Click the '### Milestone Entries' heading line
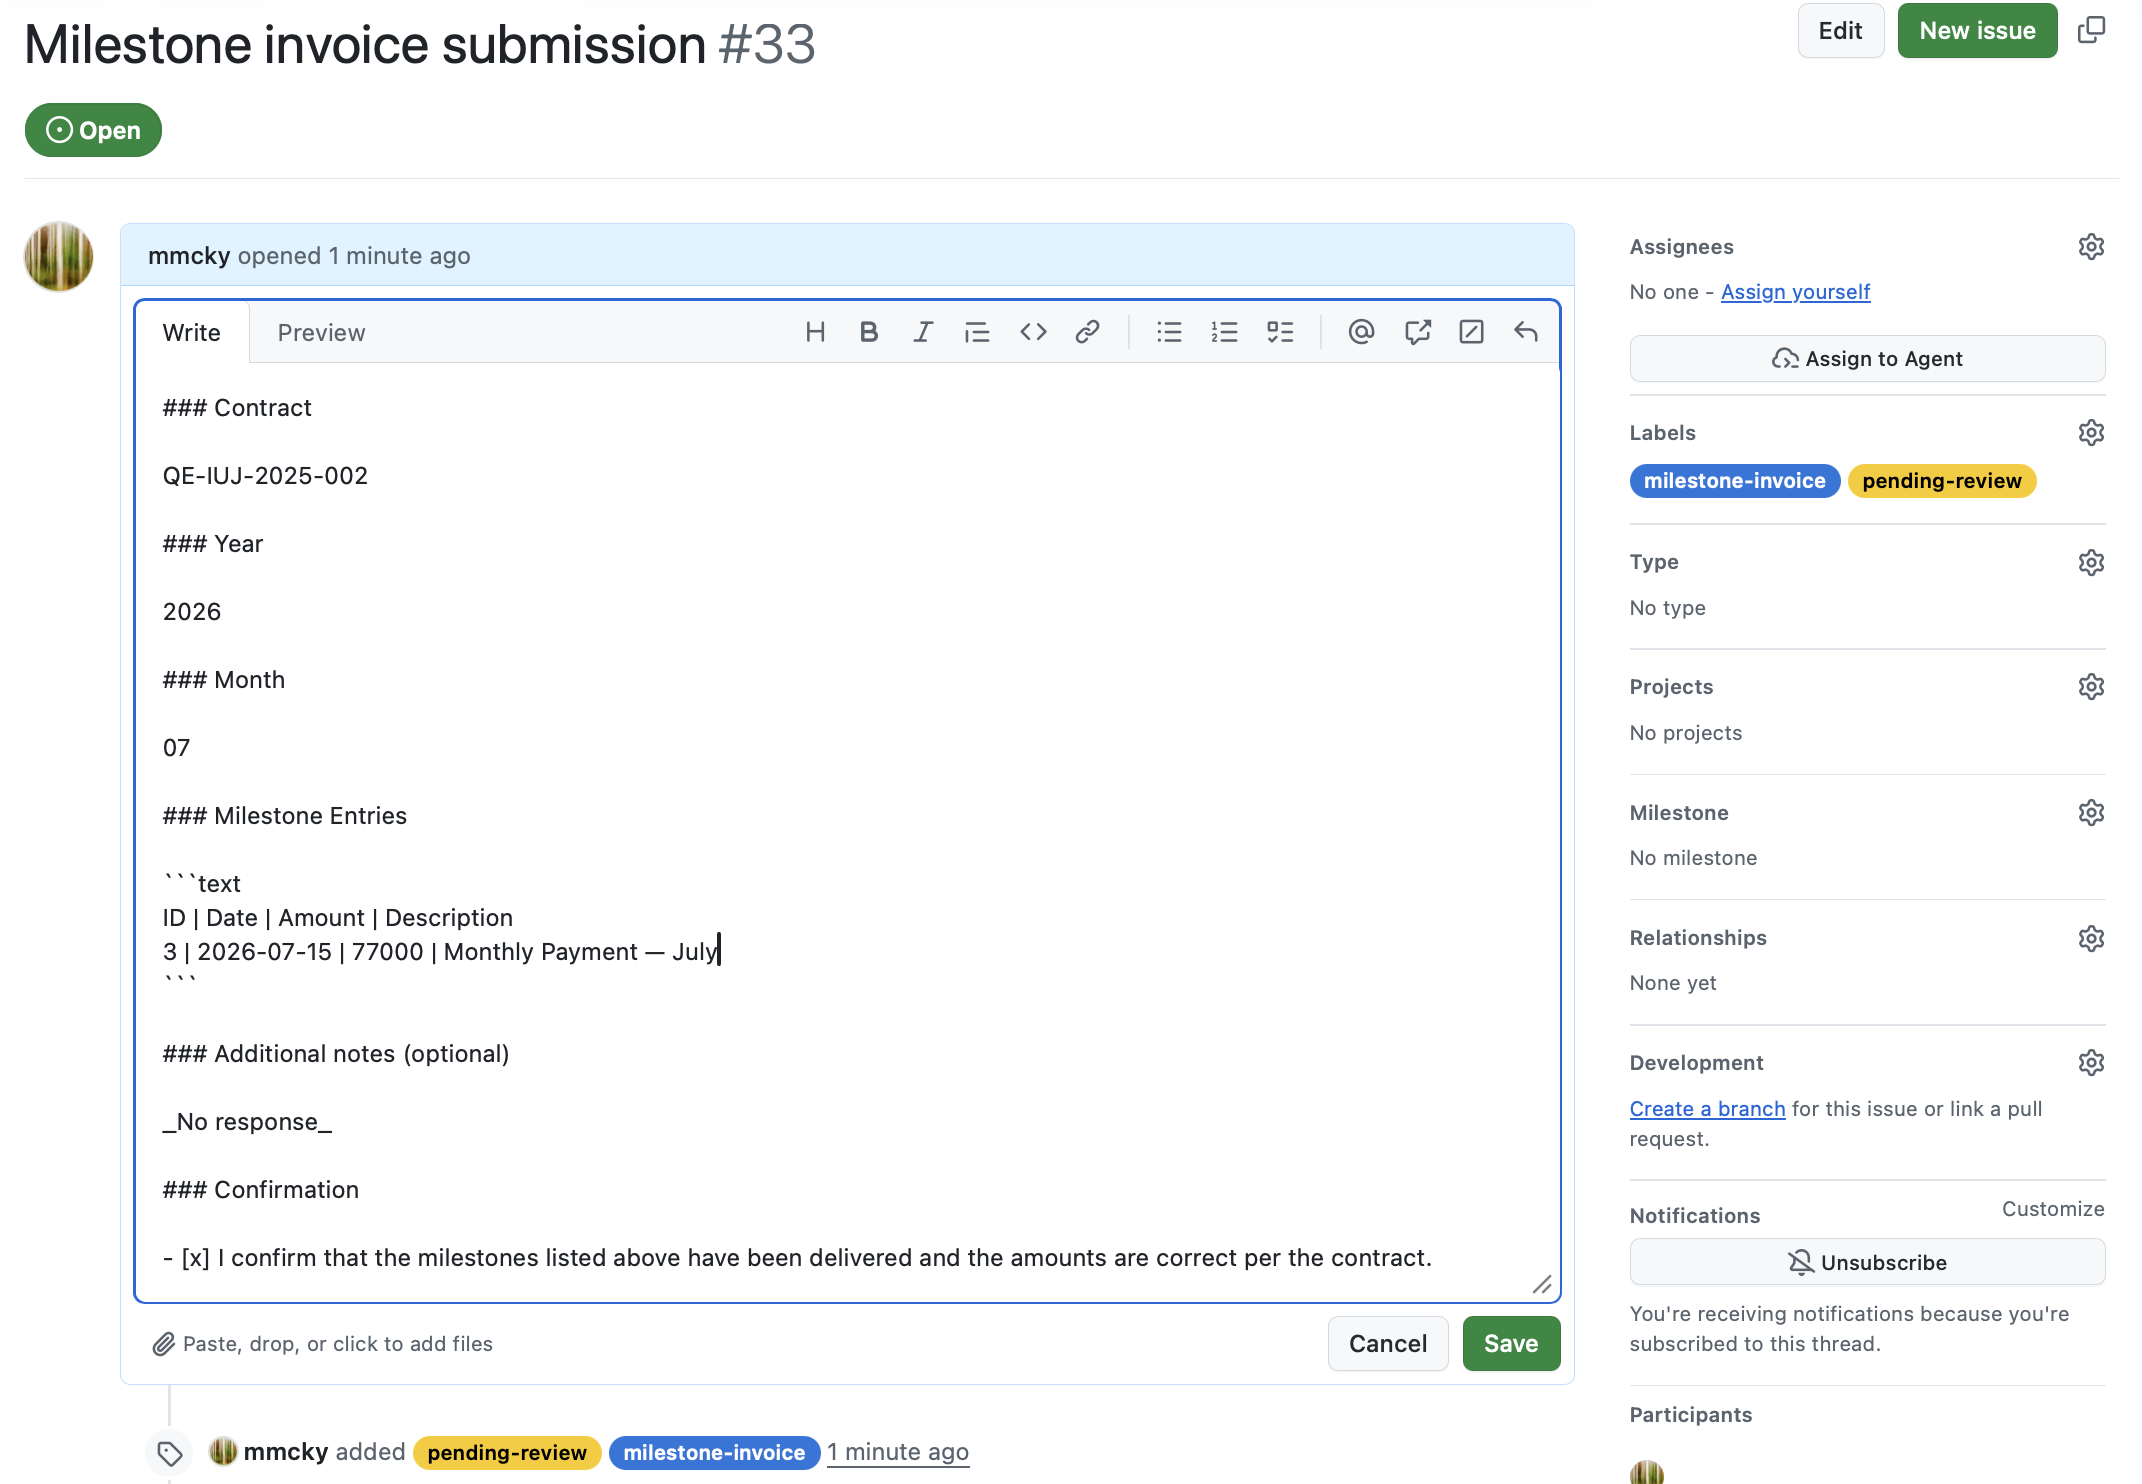The width and height of the screenshot is (2142, 1484). pyautogui.click(x=285, y=816)
